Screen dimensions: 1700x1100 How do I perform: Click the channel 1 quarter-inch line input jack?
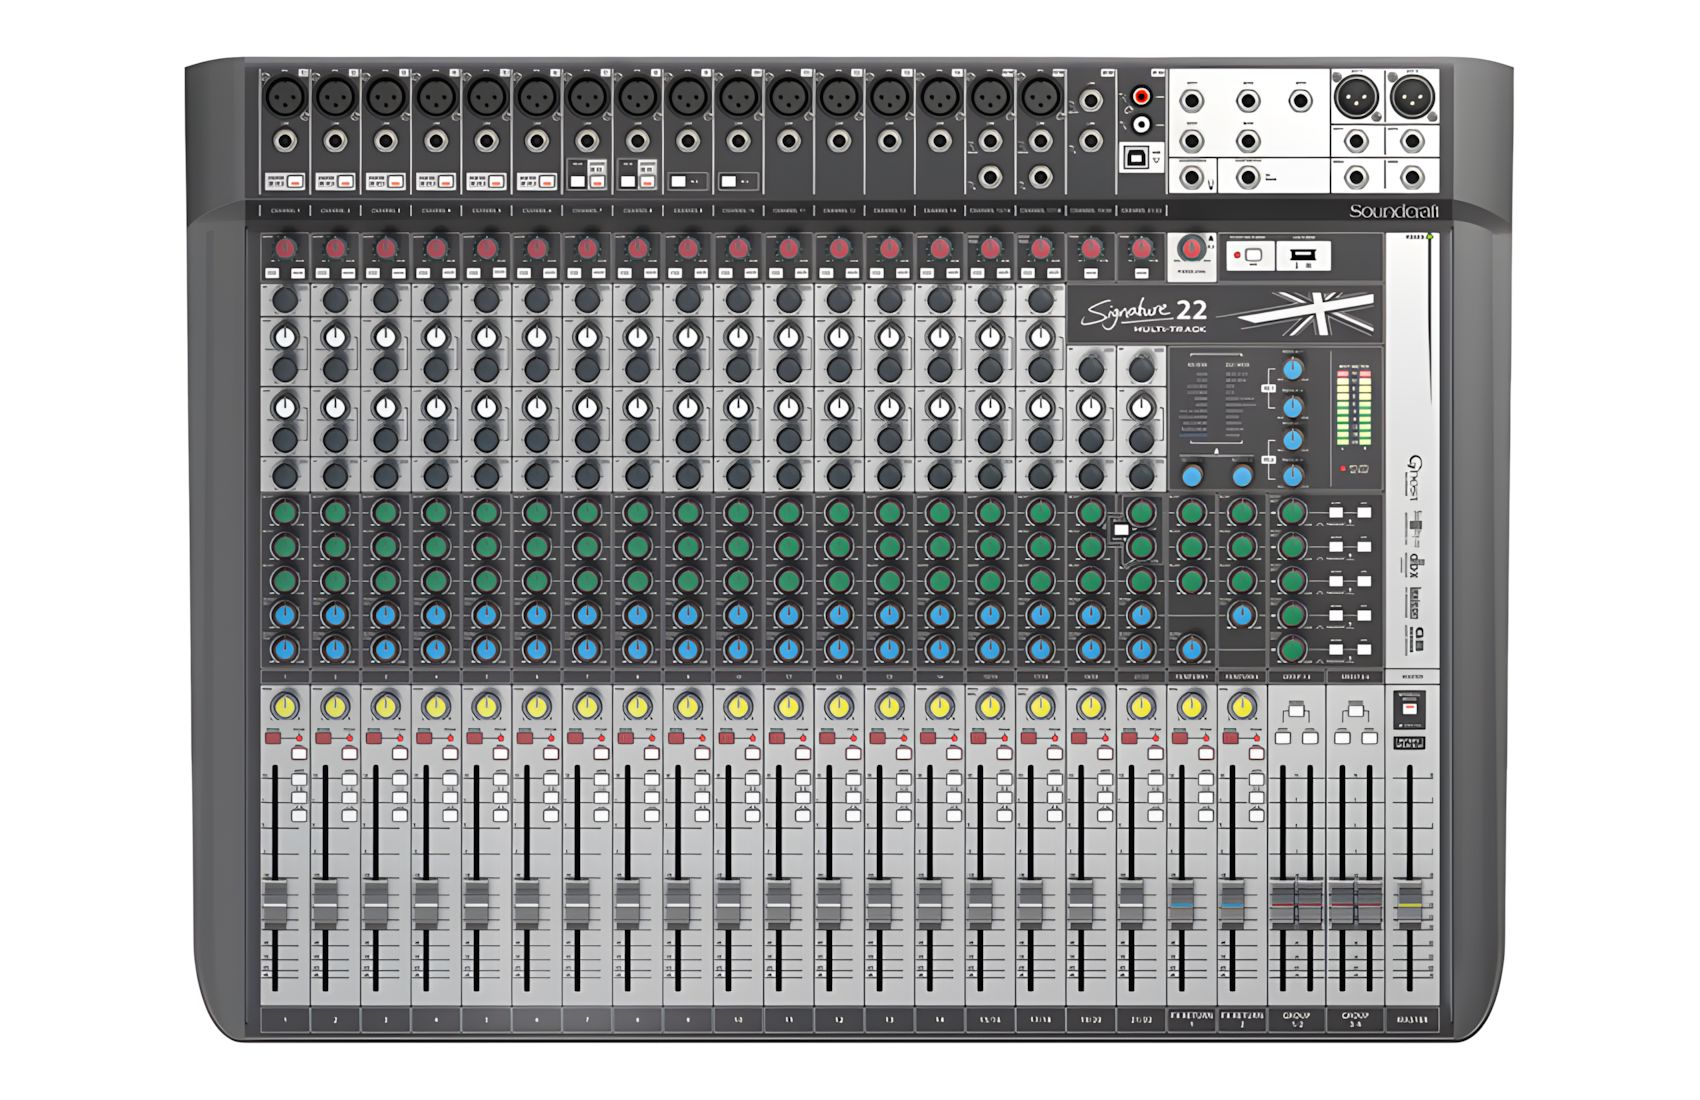(x=285, y=140)
